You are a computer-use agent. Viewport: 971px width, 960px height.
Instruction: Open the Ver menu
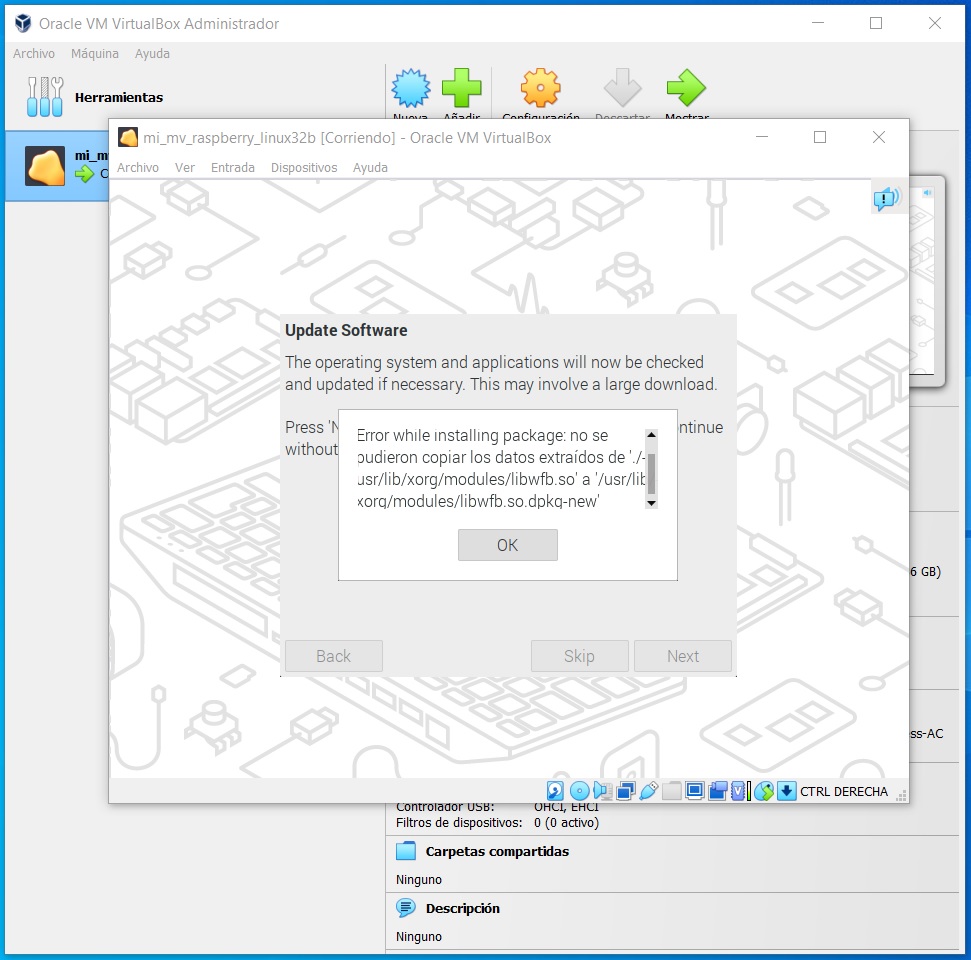[185, 167]
